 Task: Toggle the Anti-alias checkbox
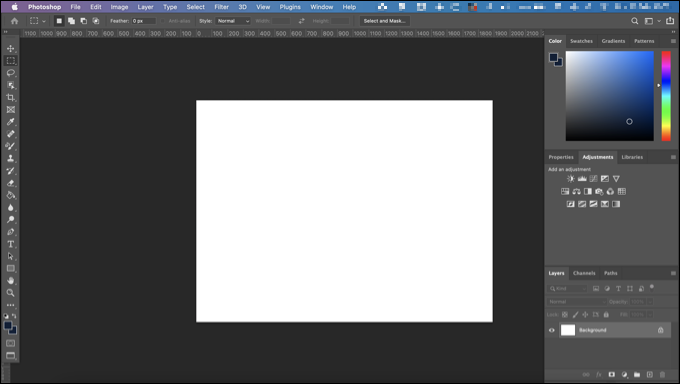click(163, 21)
